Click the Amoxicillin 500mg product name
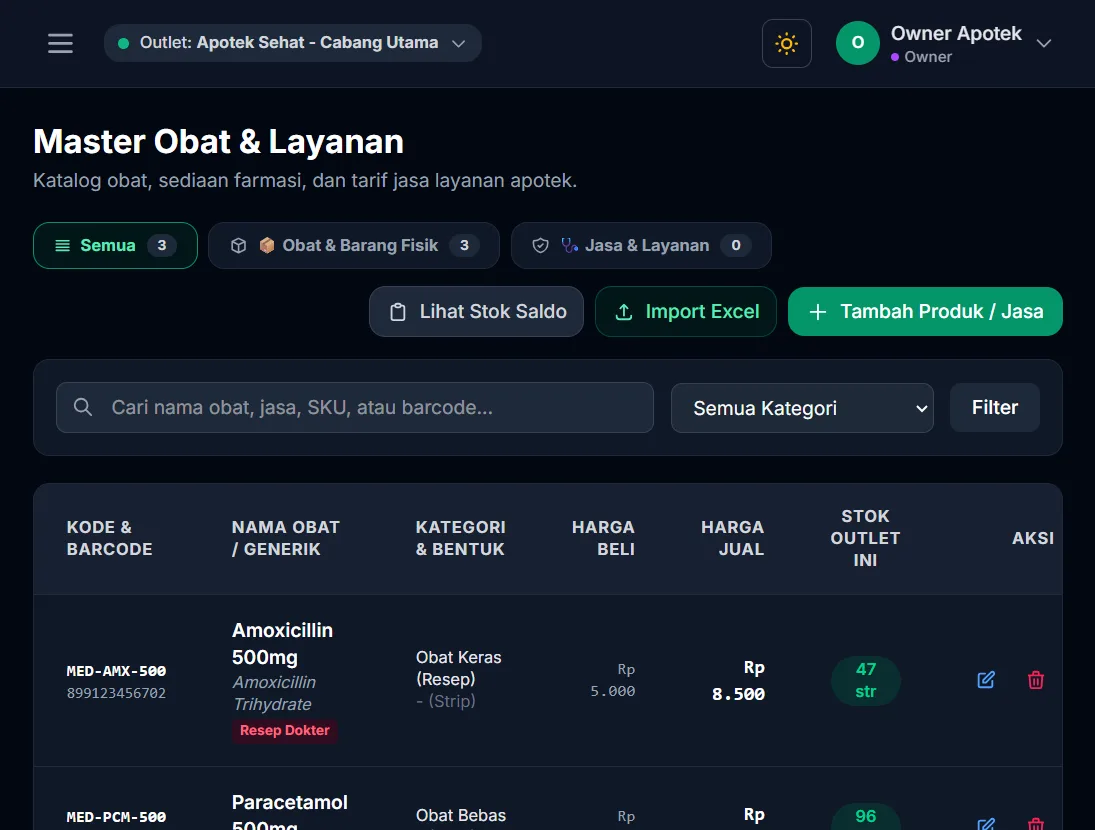The width and height of the screenshot is (1095, 830). pyautogui.click(x=282, y=644)
